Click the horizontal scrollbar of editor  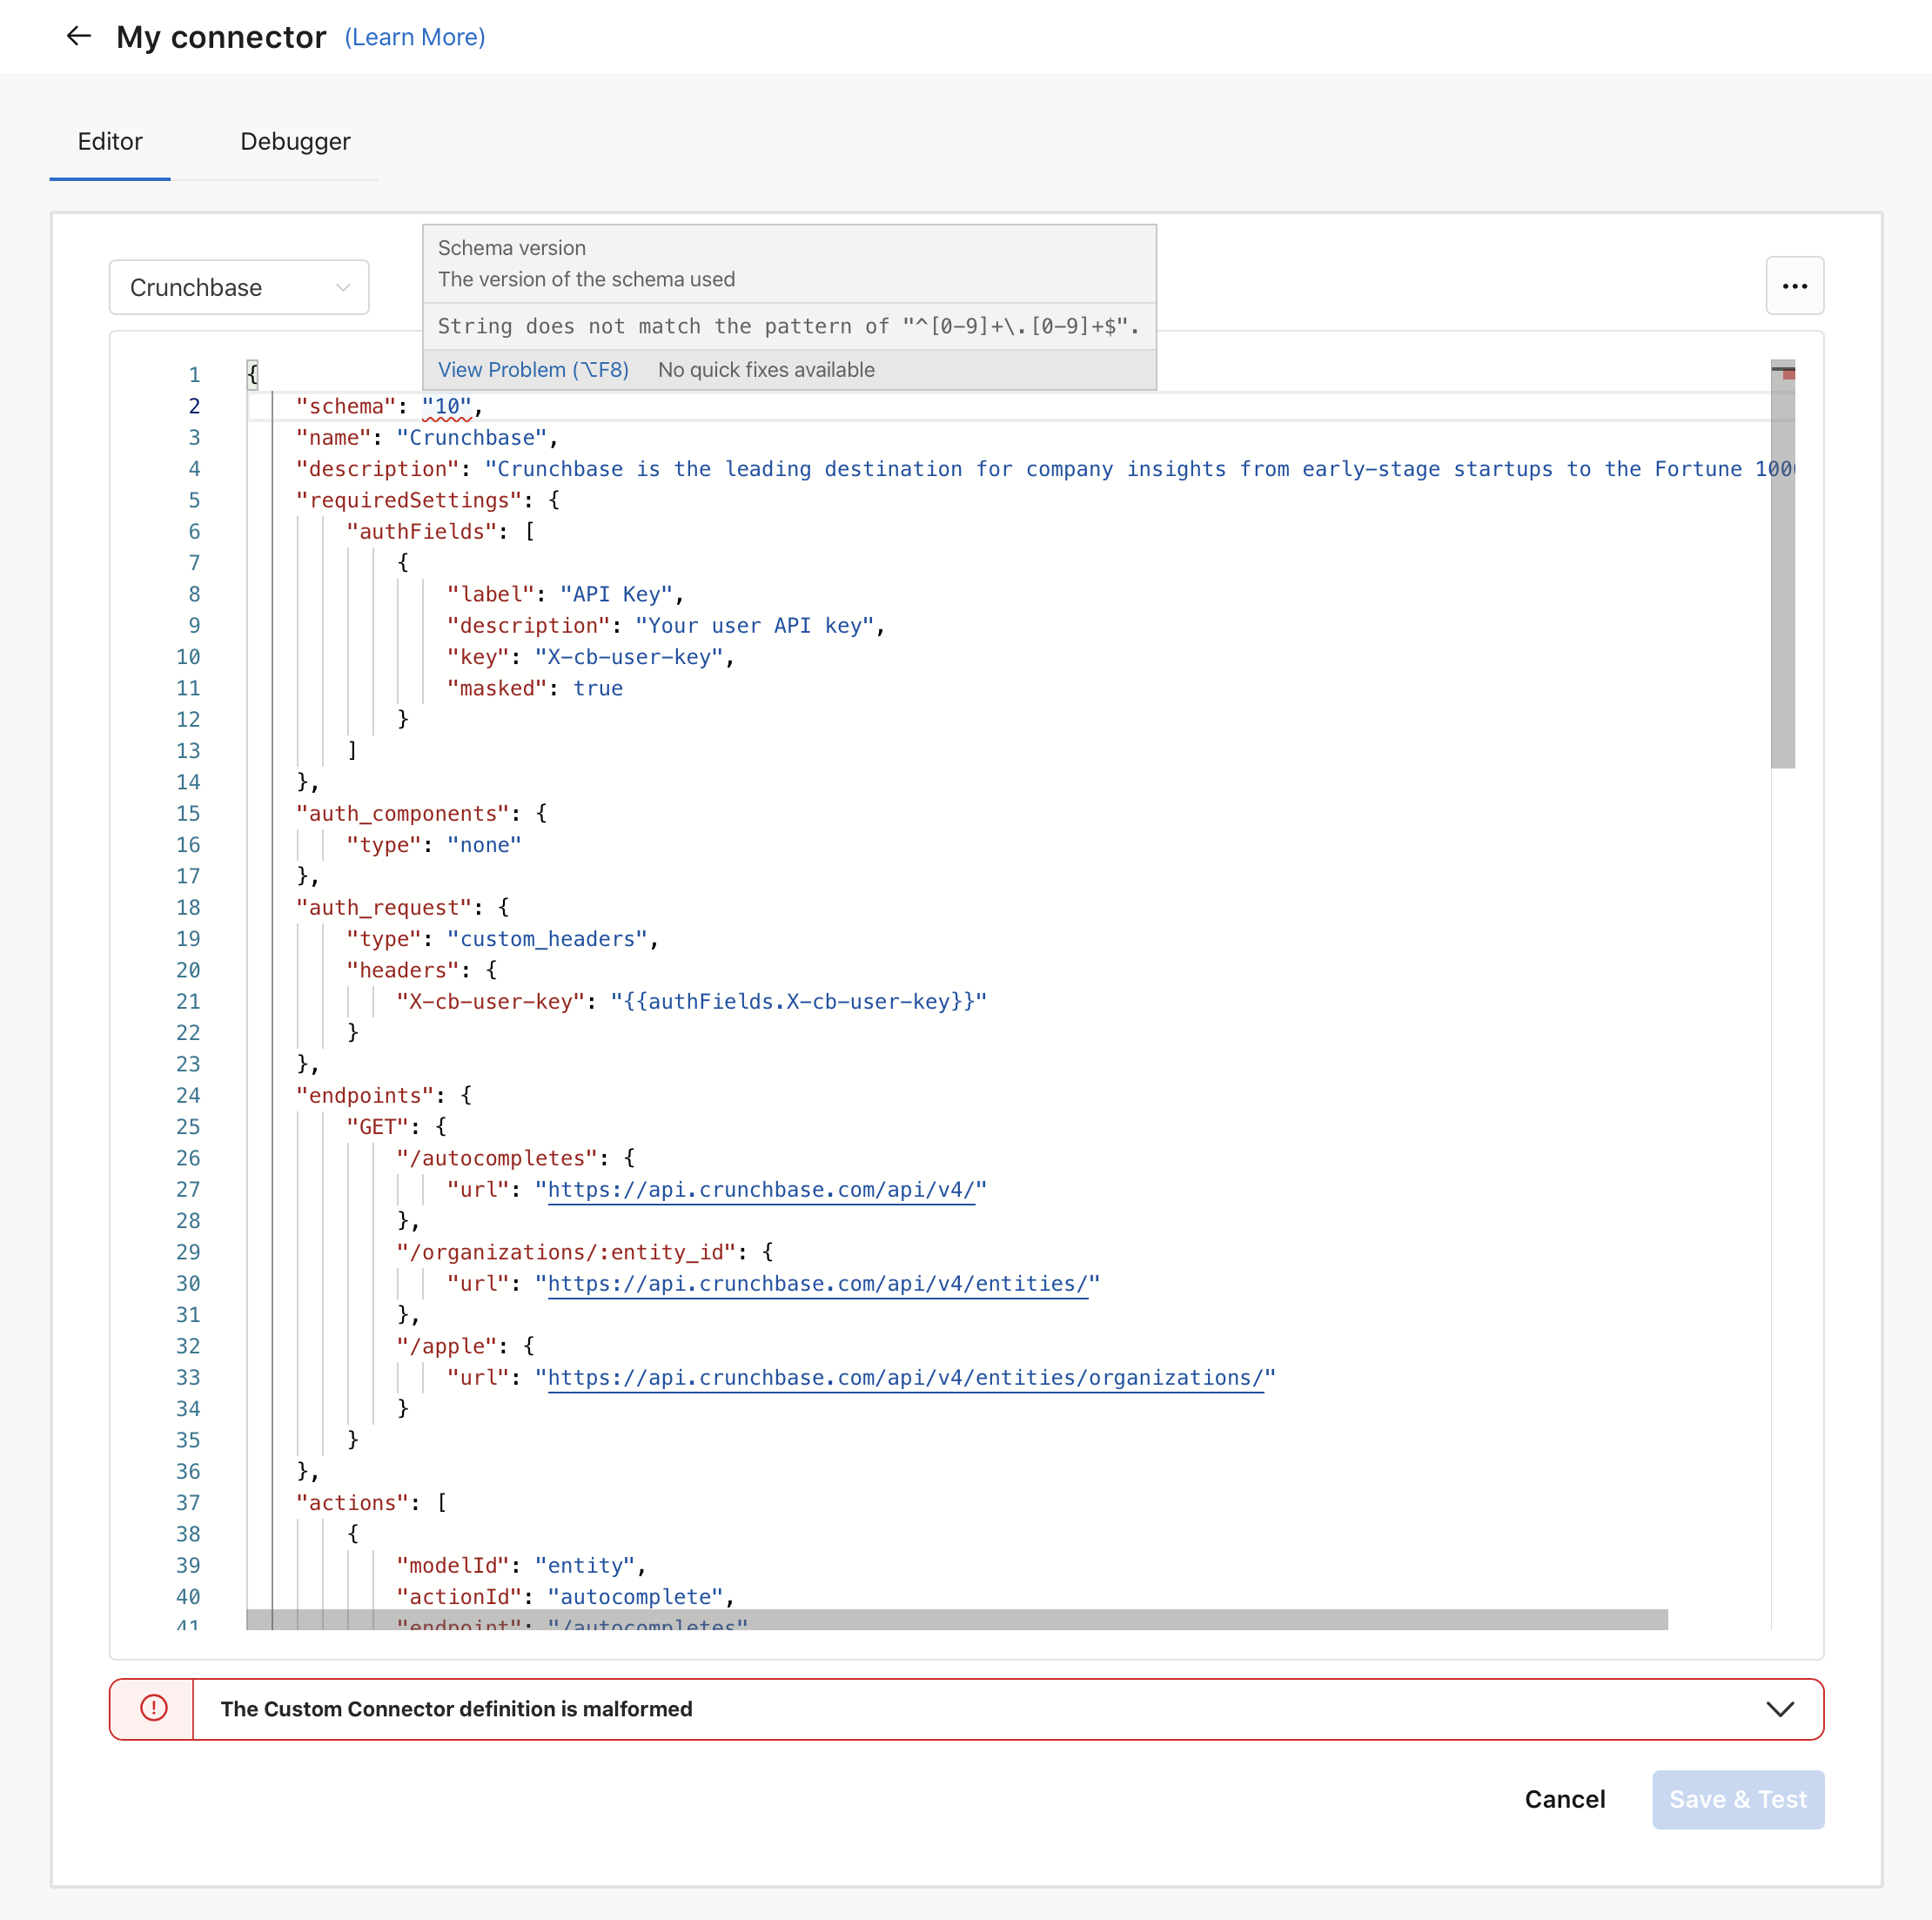click(956, 1619)
